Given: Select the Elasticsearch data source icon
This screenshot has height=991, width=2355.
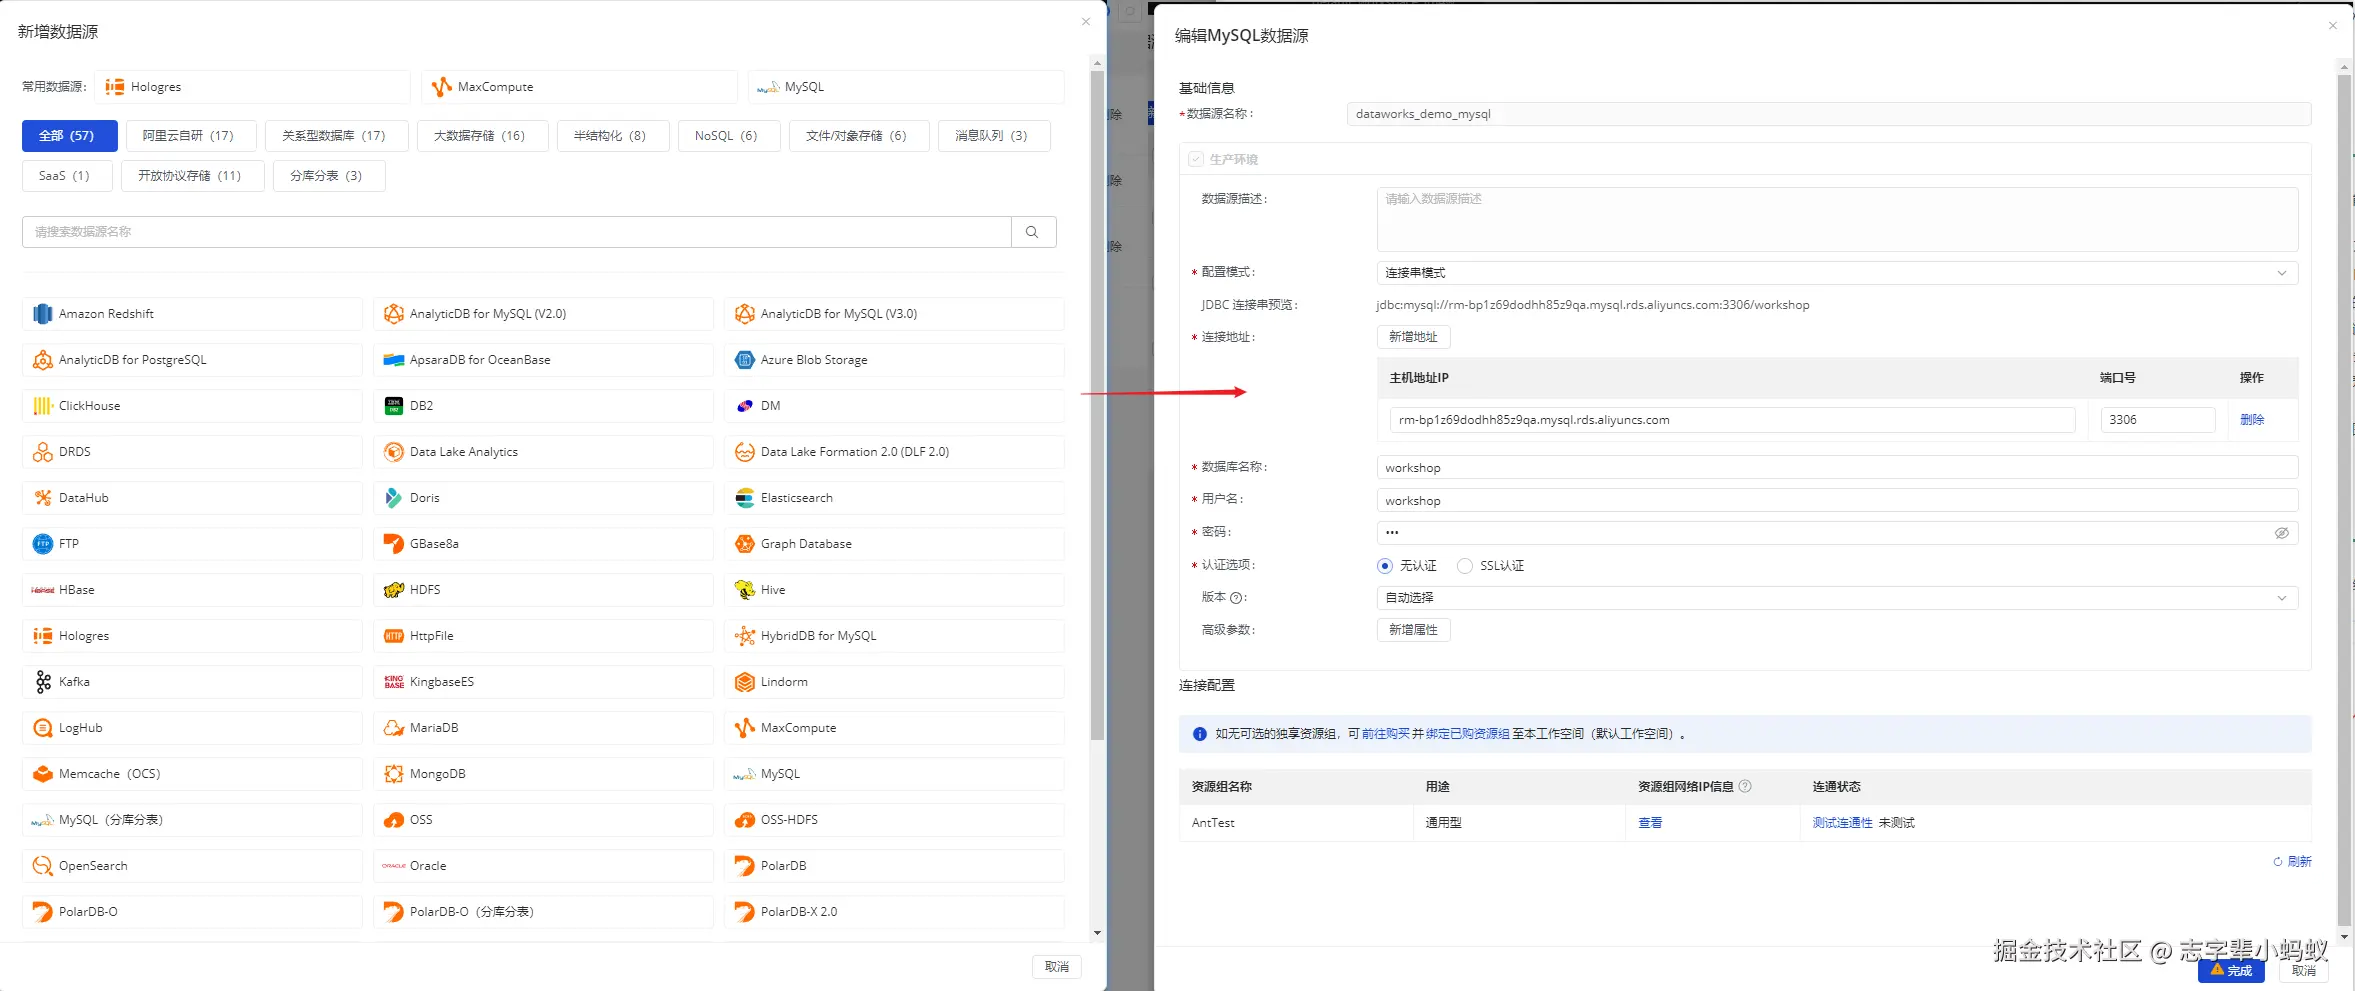Looking at the screenshot, I should pyautogui.click(x=744, y=498).
